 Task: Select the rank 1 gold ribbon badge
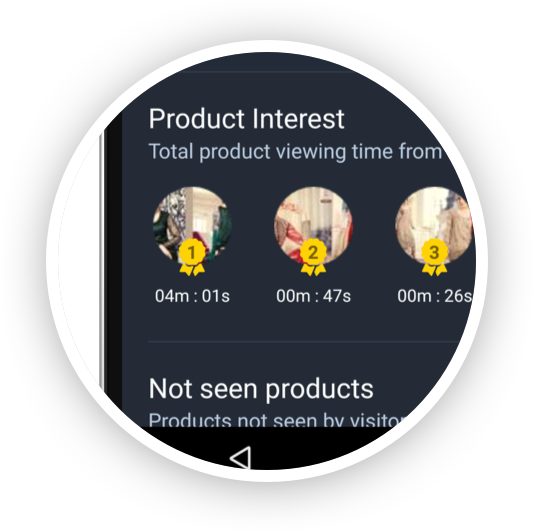click(192, 257)
